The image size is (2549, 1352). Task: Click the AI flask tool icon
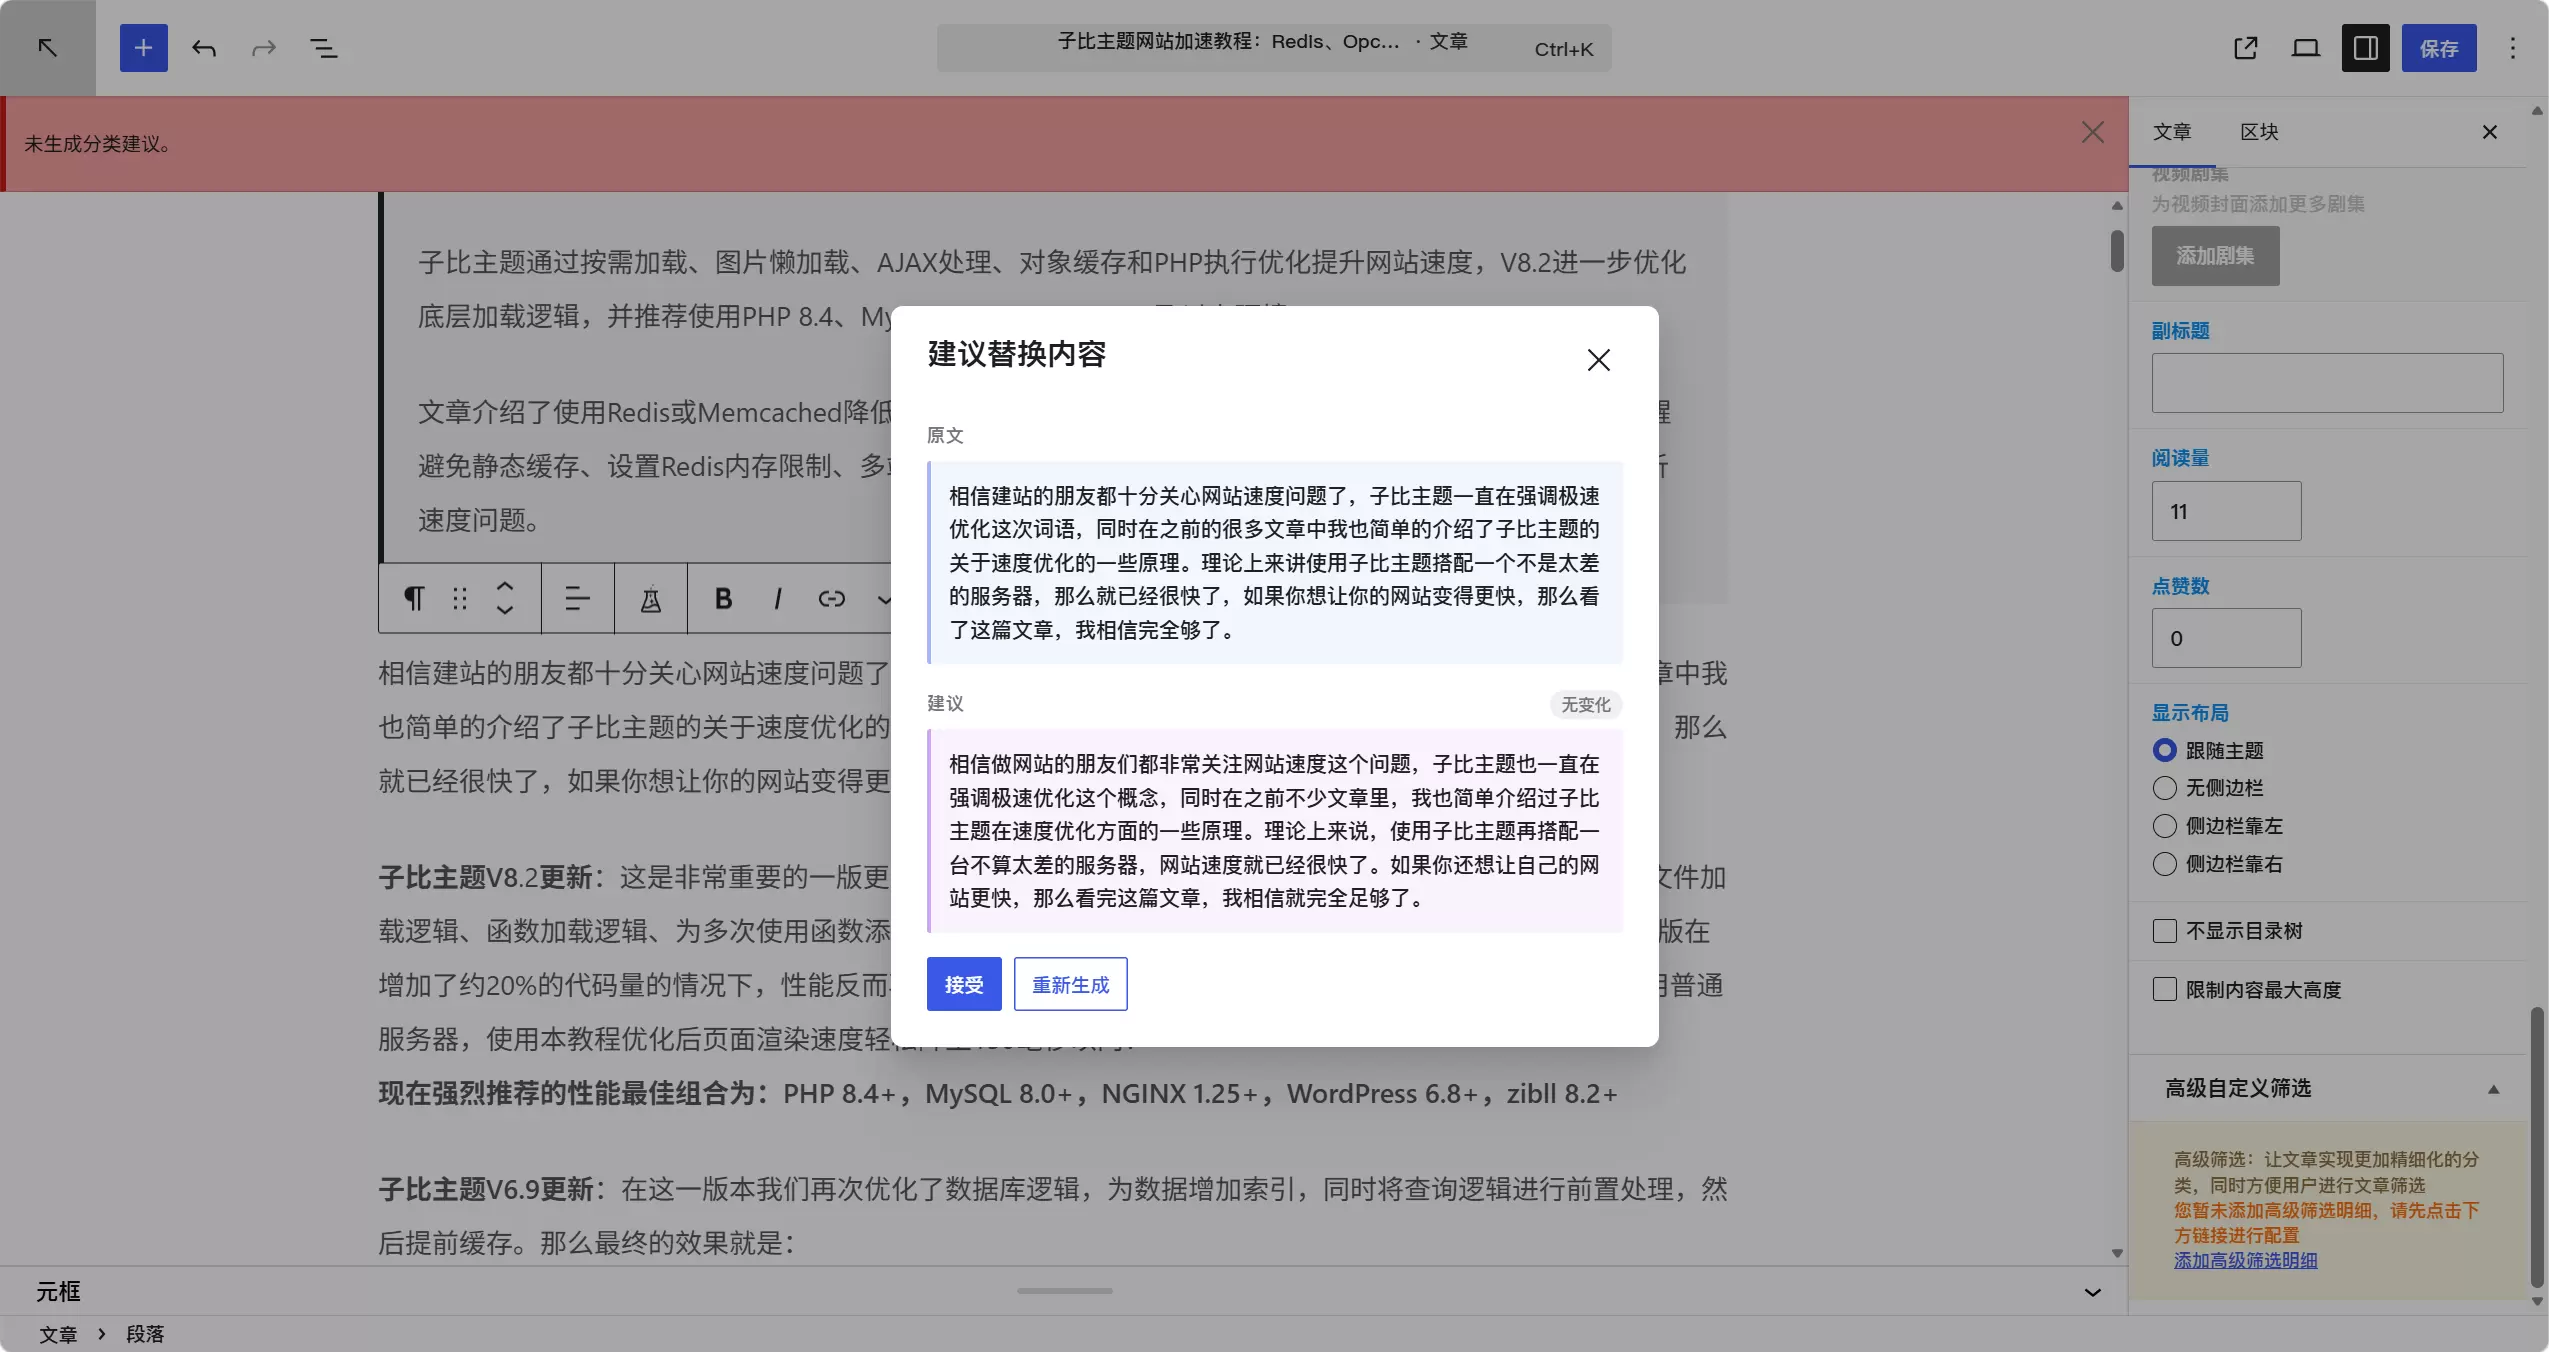point(650,598)
